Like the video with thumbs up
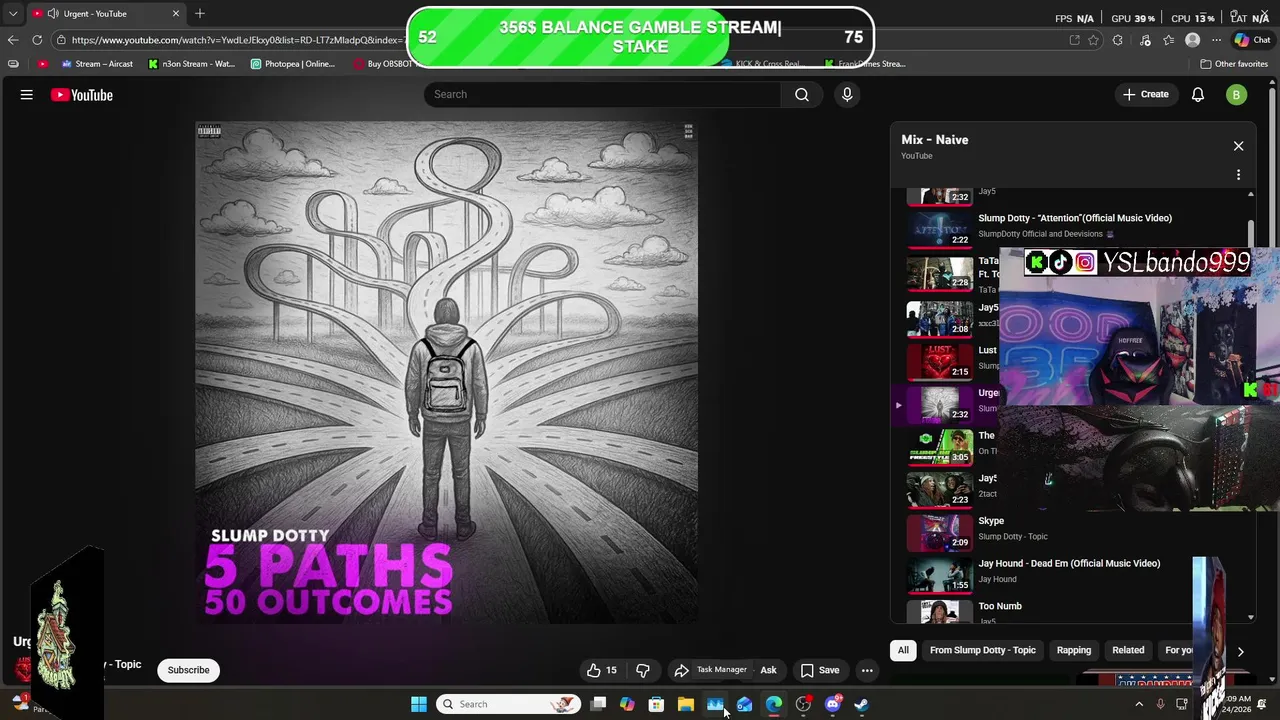The height and width of the screenshot is (720, 1280). [x=602, y=670]
